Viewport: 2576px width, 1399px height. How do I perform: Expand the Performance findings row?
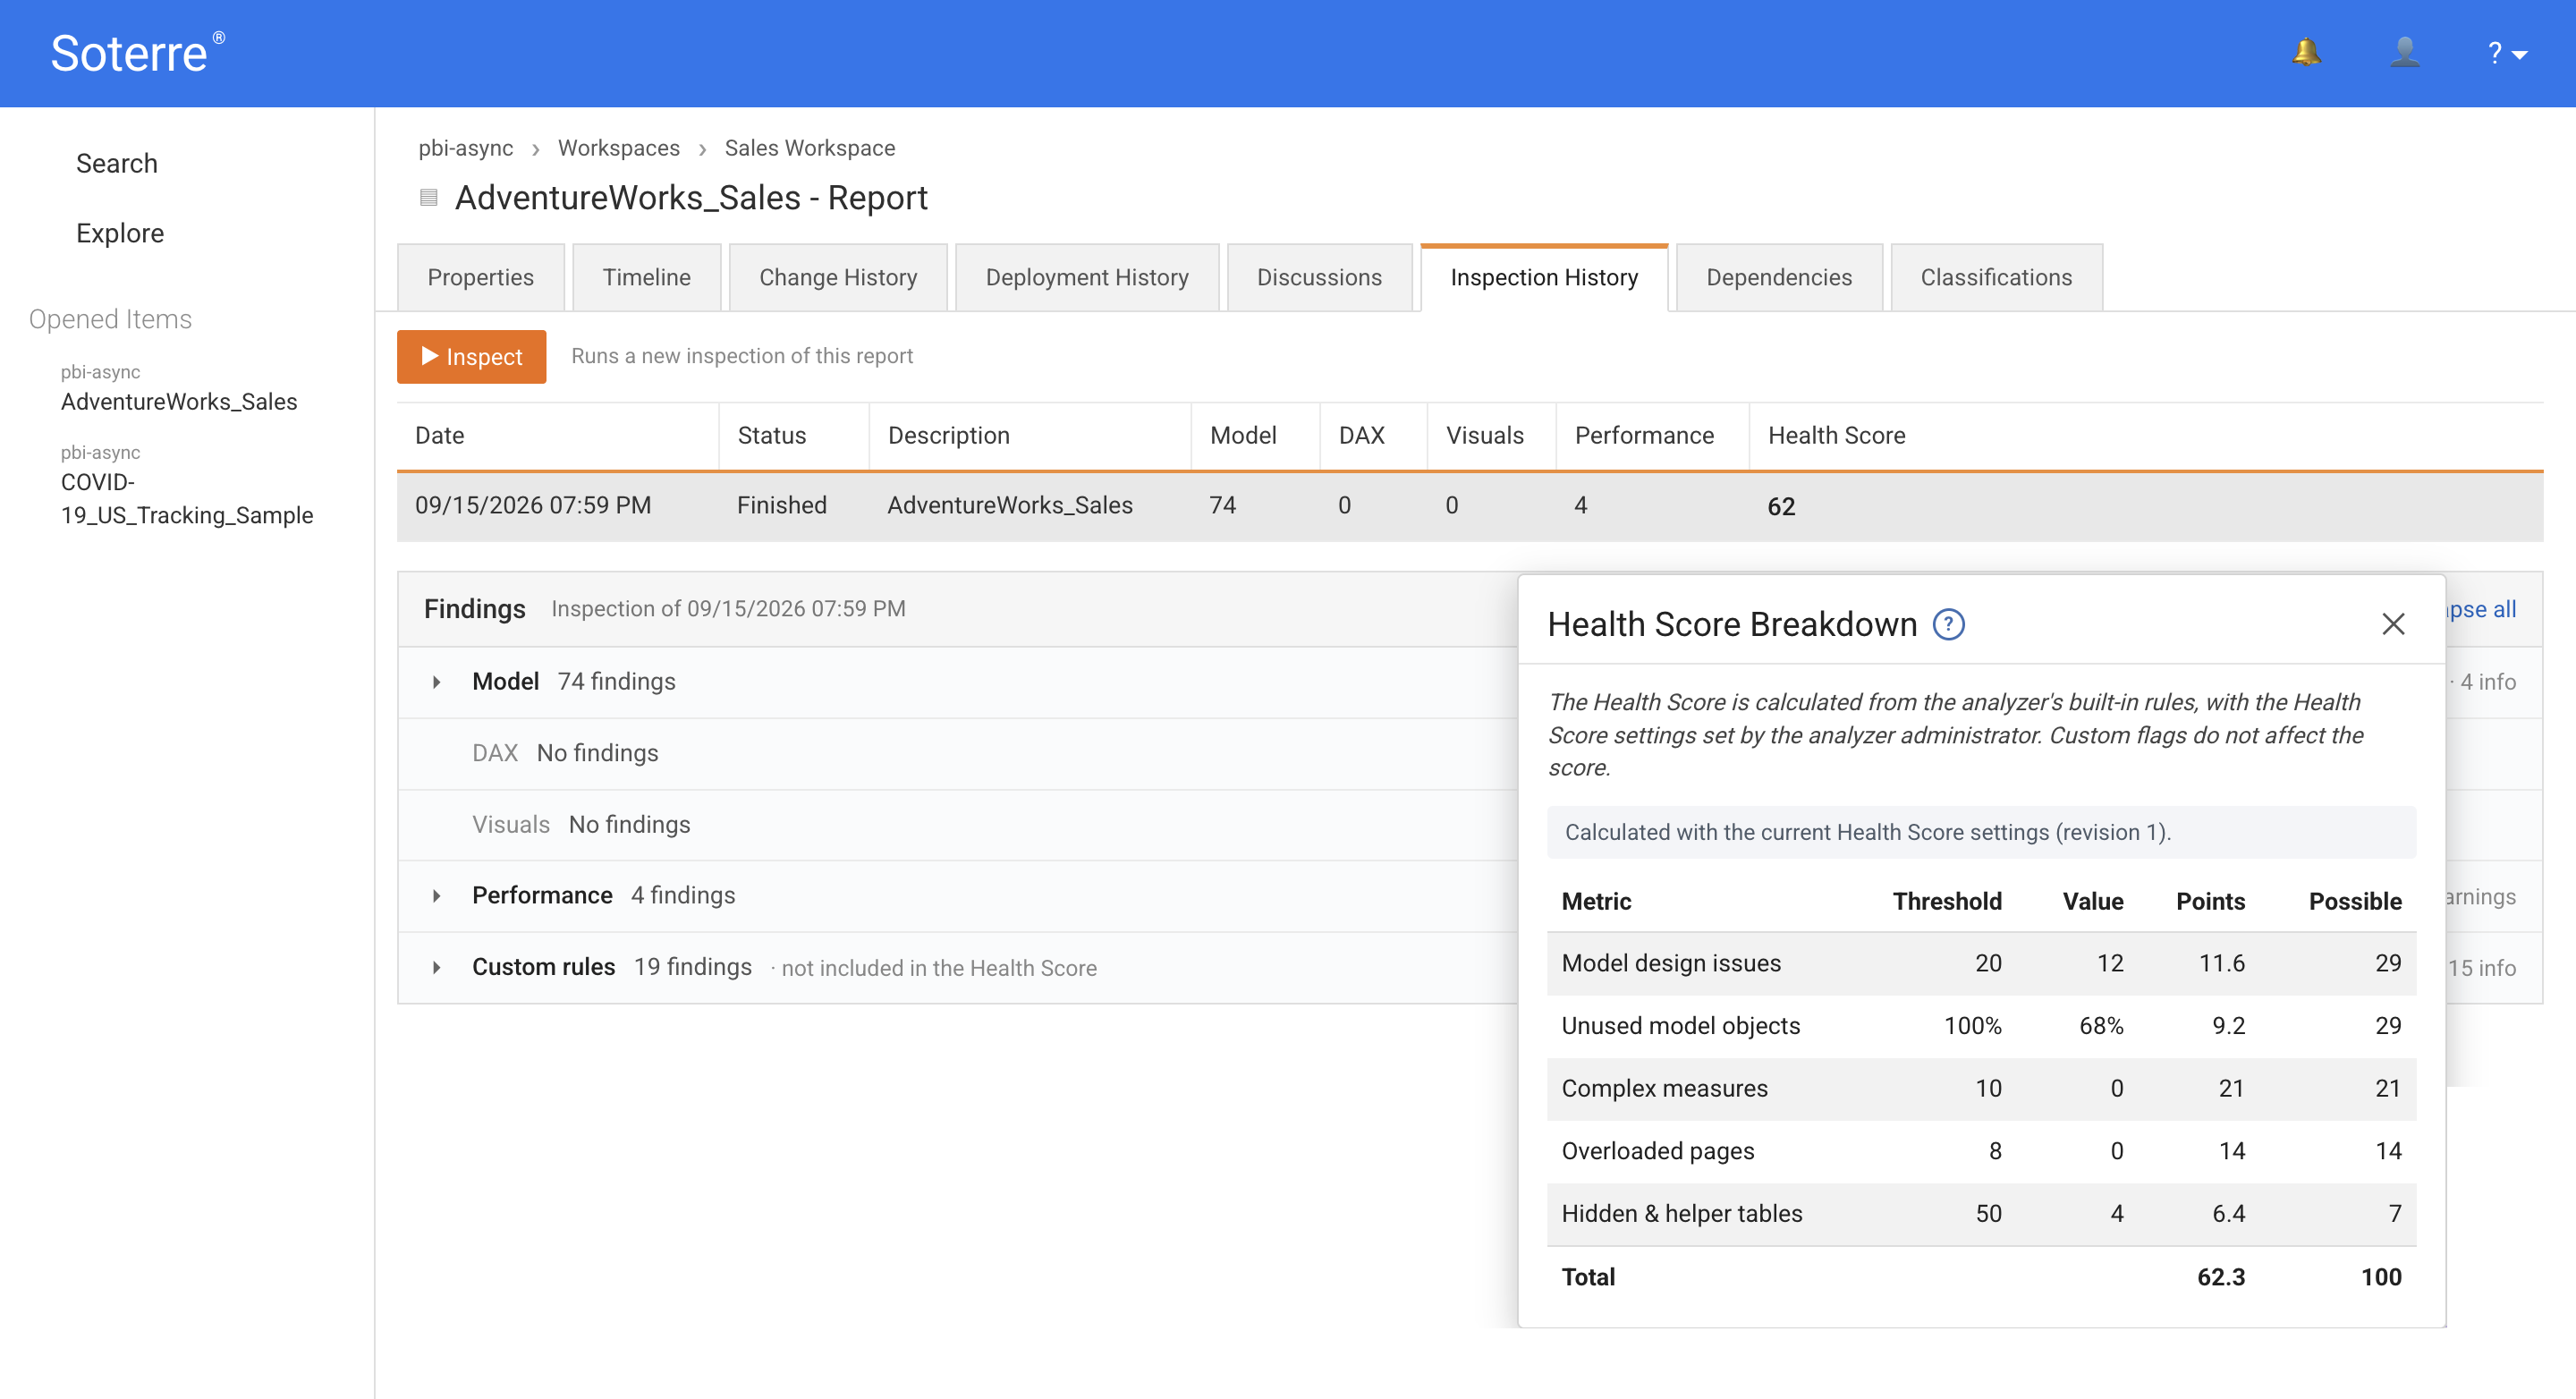coord(436,896)
